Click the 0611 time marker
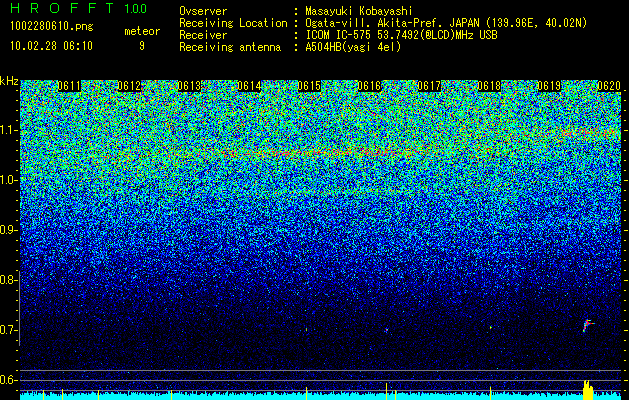 [69, 86]
